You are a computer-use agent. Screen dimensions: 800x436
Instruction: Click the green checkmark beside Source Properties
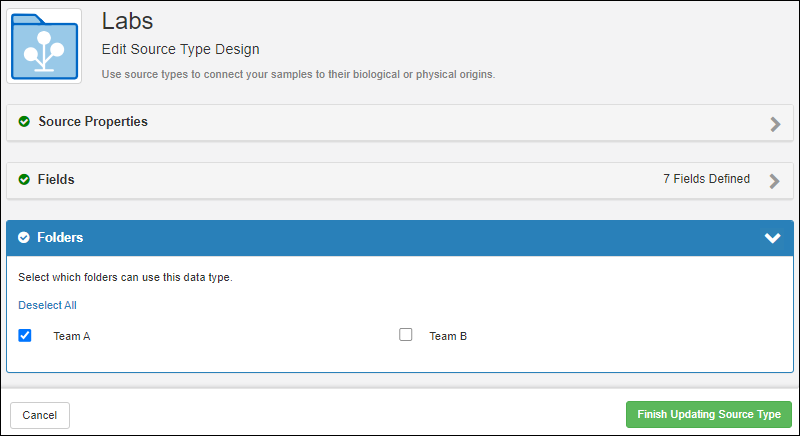(x=24, y=122)
